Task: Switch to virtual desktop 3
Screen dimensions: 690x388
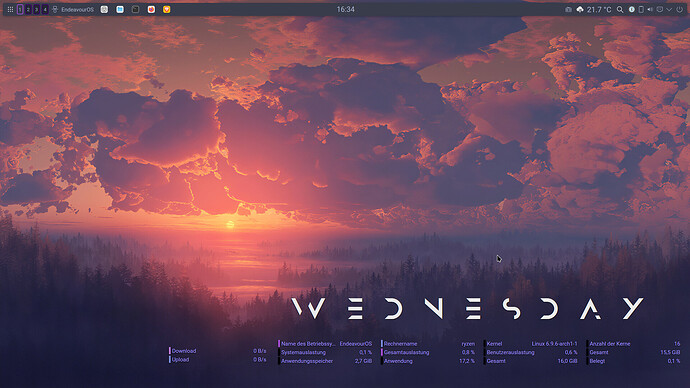Action: [37, 9]
